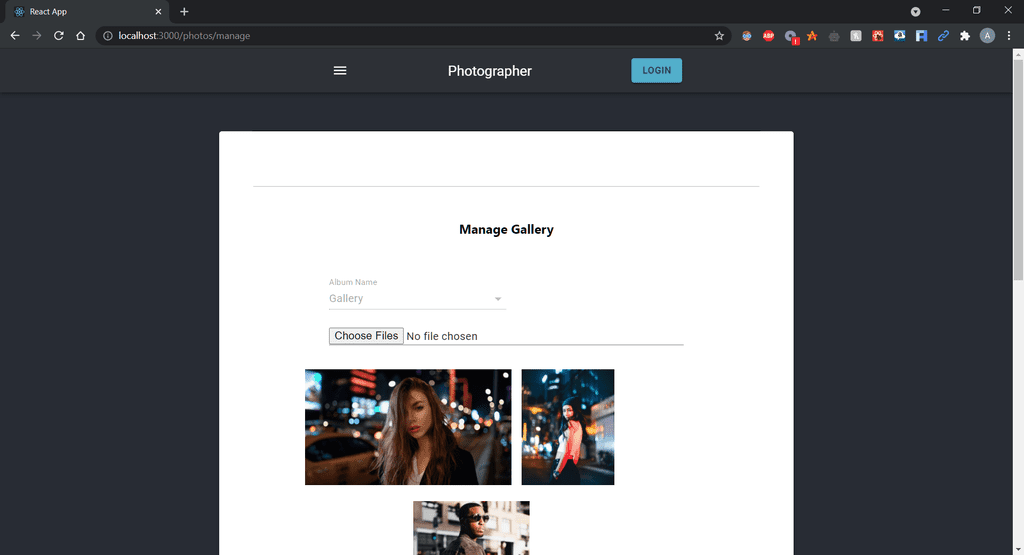The width and height of the screenshot is (1024, 555).
Task: Reload the current page
Action: pos(59,36)
